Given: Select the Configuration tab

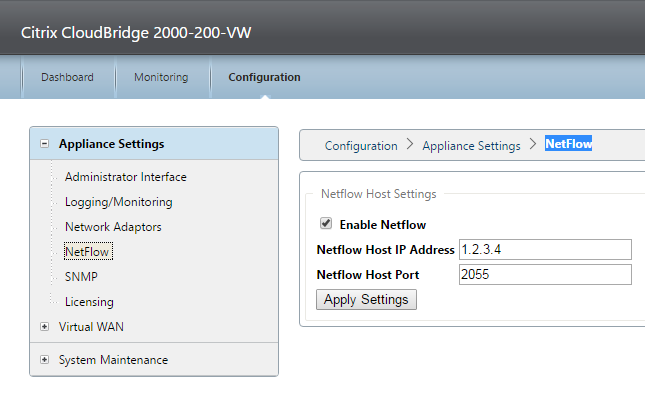Looking at the screenshot, I should [264, 77].
